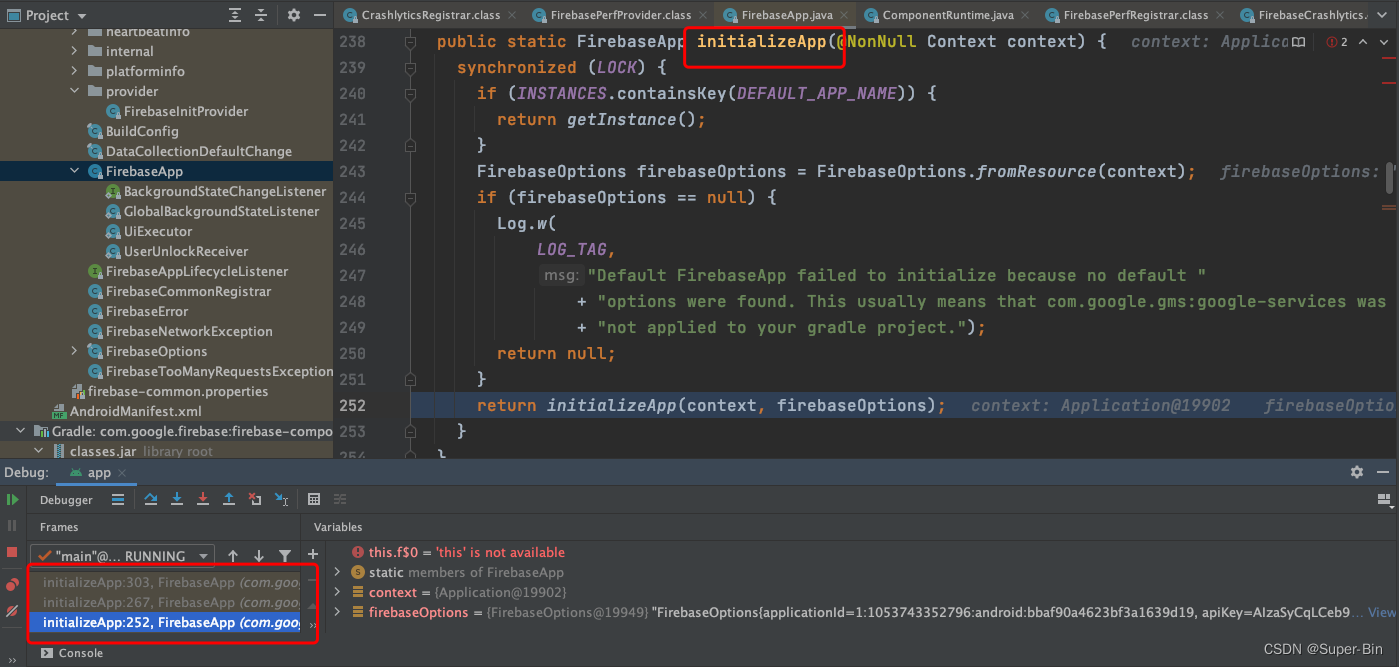Click the View link for firebaseOptions
The height and width of the screenshot is (667, 1399).
pyautogui.click(x=1381, y=612)
